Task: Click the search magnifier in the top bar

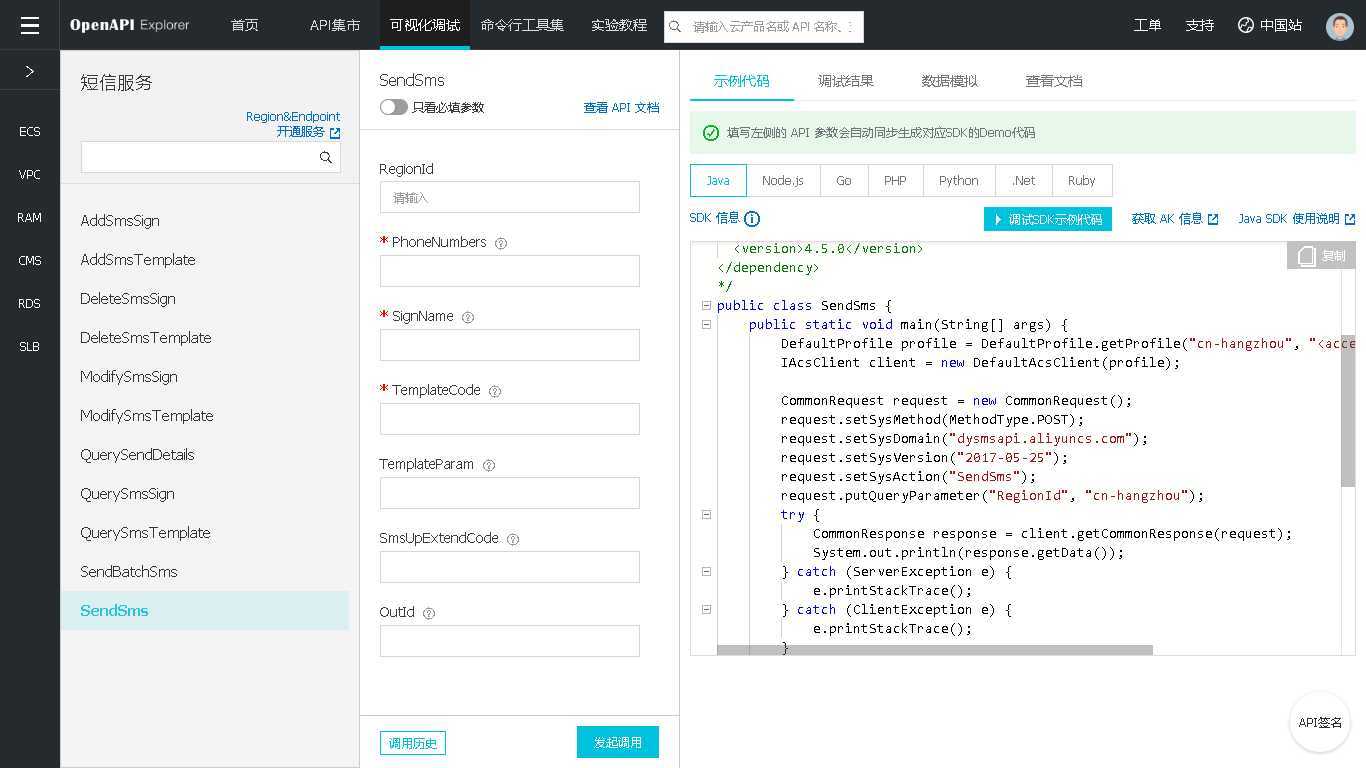Action: coord(675,26)
